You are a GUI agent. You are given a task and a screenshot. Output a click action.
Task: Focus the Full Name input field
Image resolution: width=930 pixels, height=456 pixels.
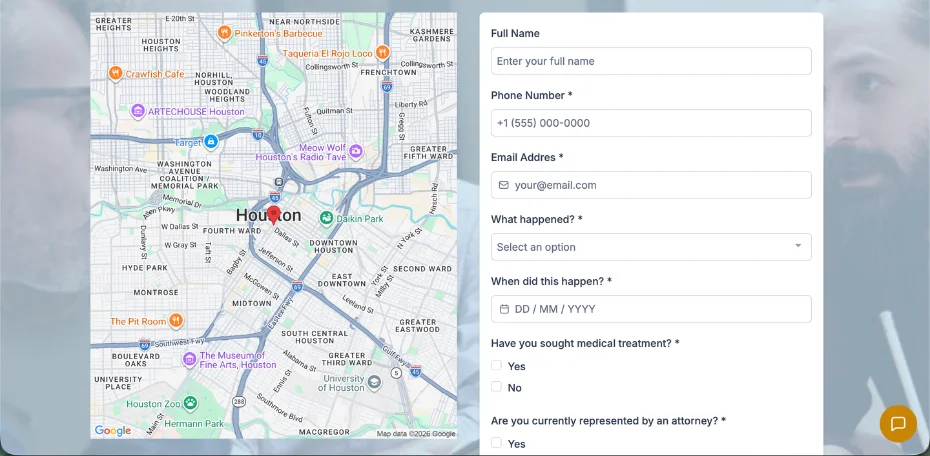coord(651,61)
